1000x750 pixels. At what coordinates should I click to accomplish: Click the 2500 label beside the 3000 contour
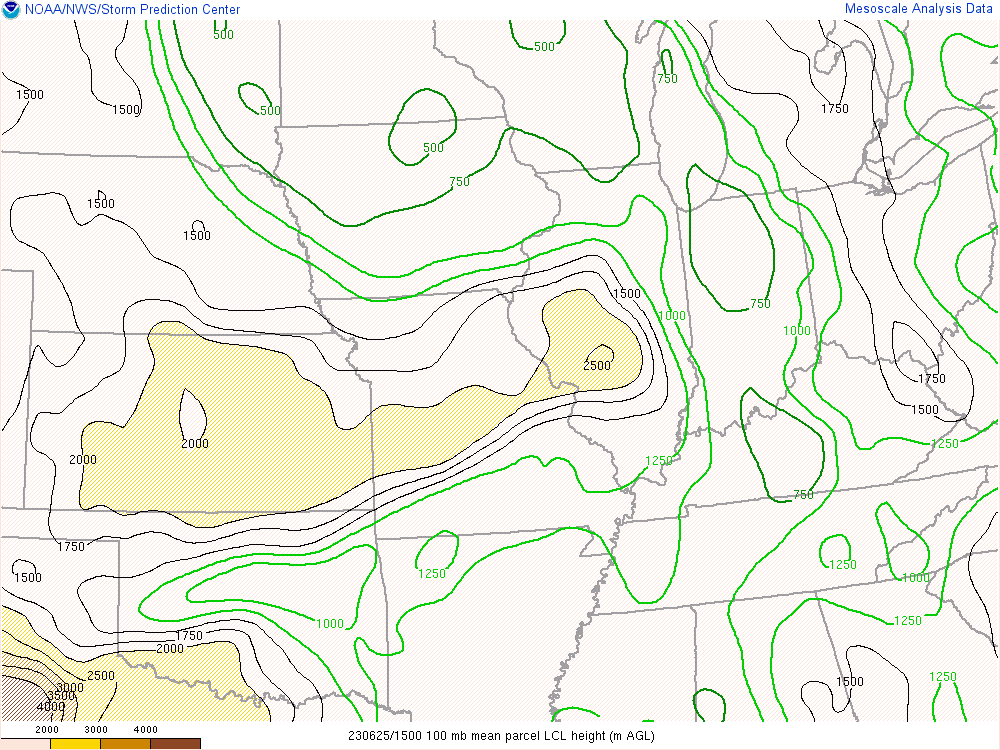(101, 676)
